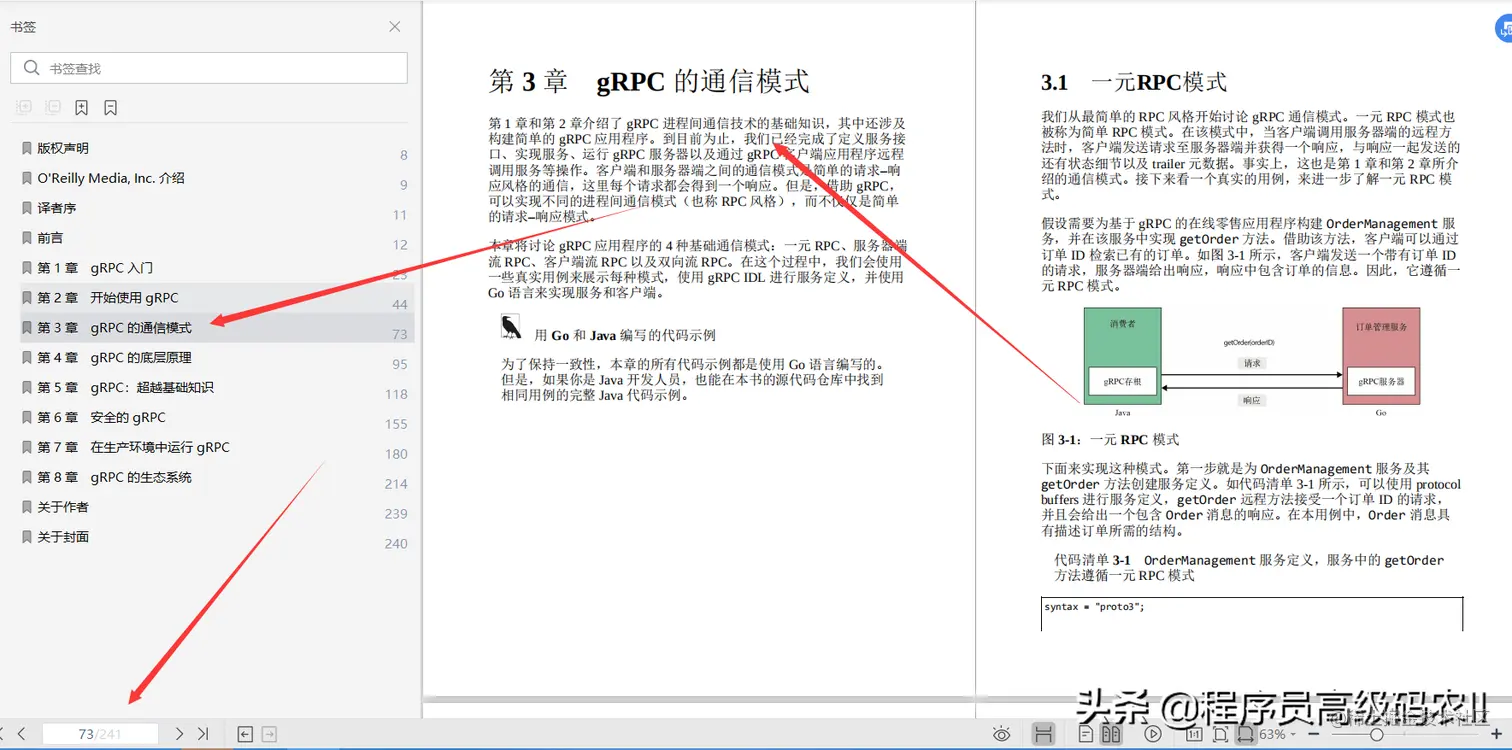Fit page to window
1512x750 pixels.
[1221, 734]
